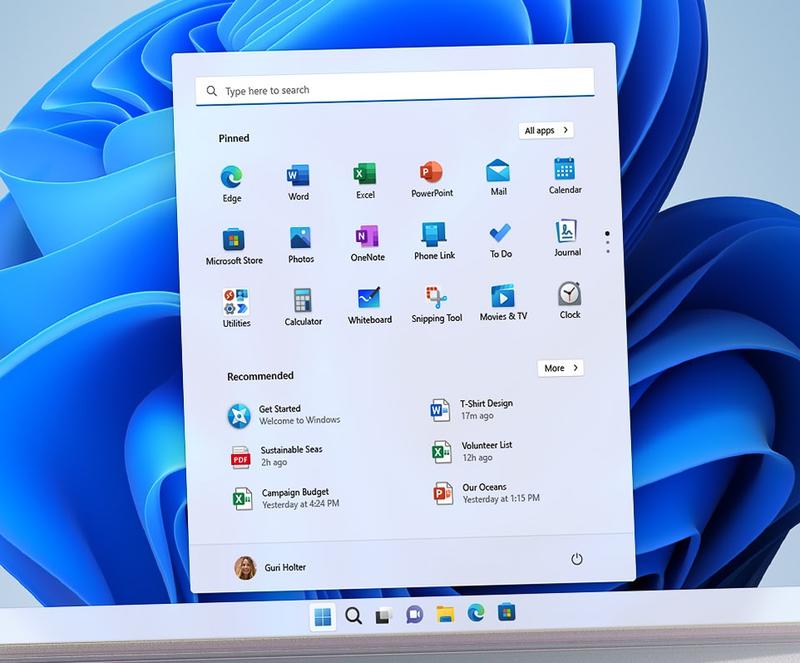Open Search from the taskbar
800x663 pixels.
click(x=353, y=616)
